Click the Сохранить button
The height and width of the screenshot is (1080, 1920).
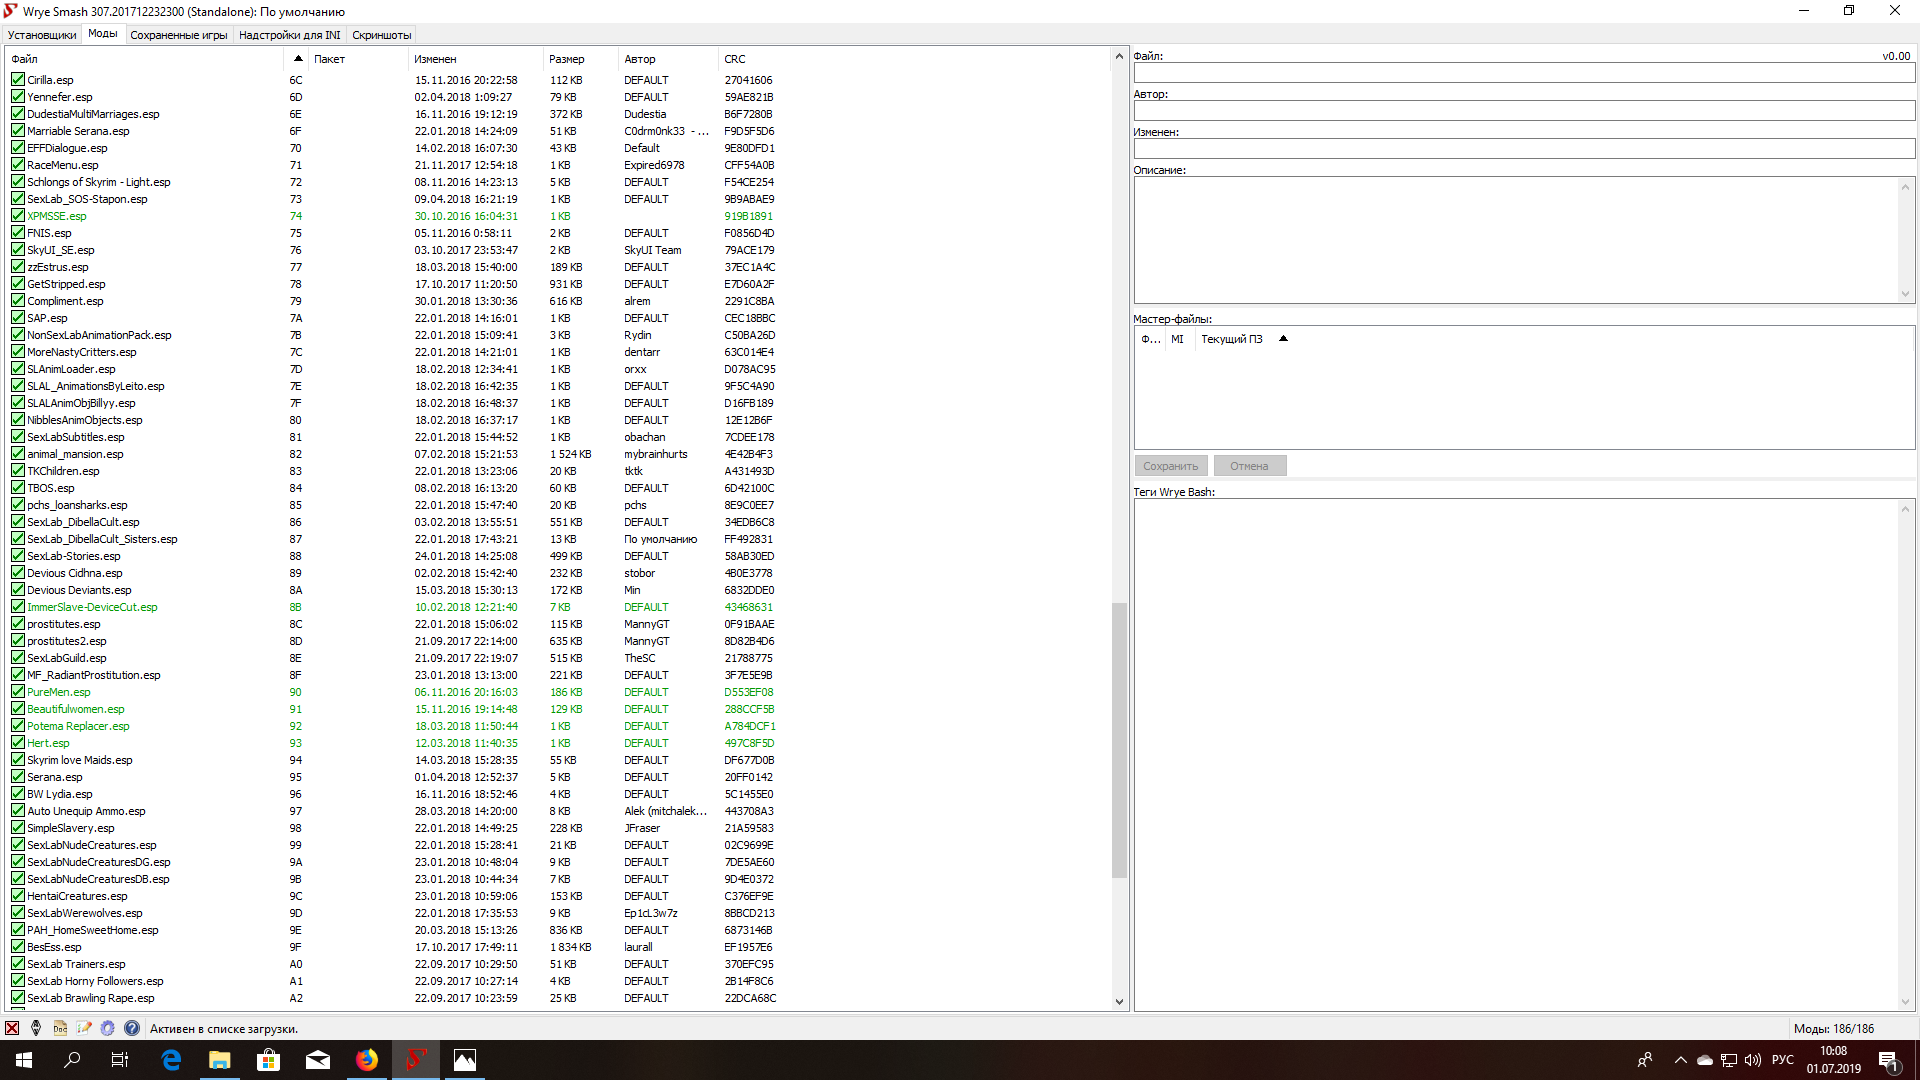1170,466
